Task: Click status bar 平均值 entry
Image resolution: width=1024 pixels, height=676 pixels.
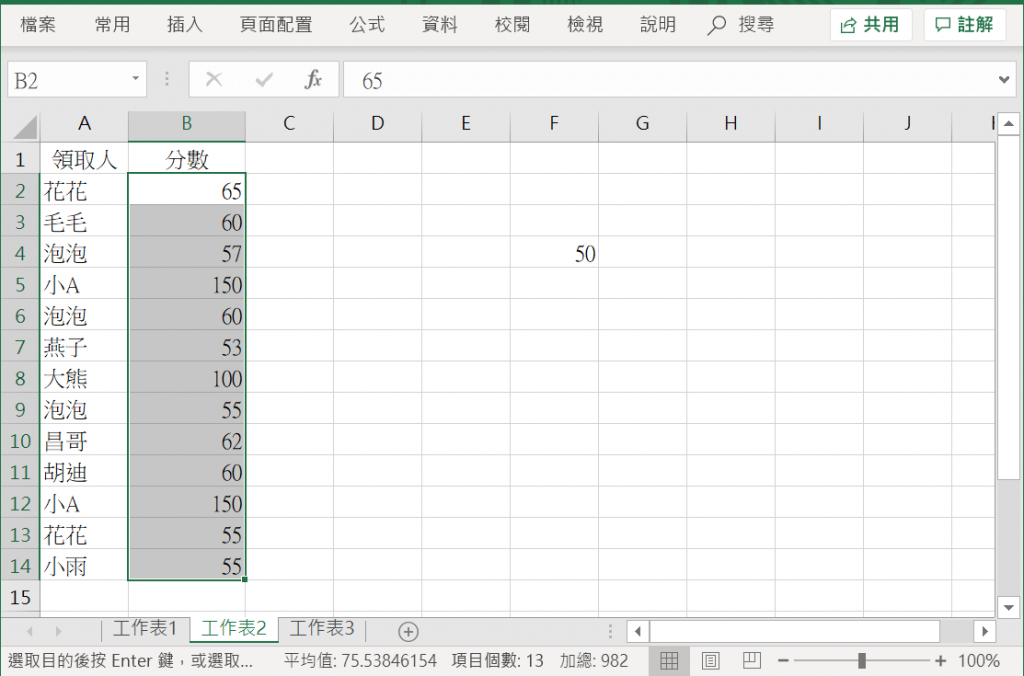Action: tap(360, 660)
